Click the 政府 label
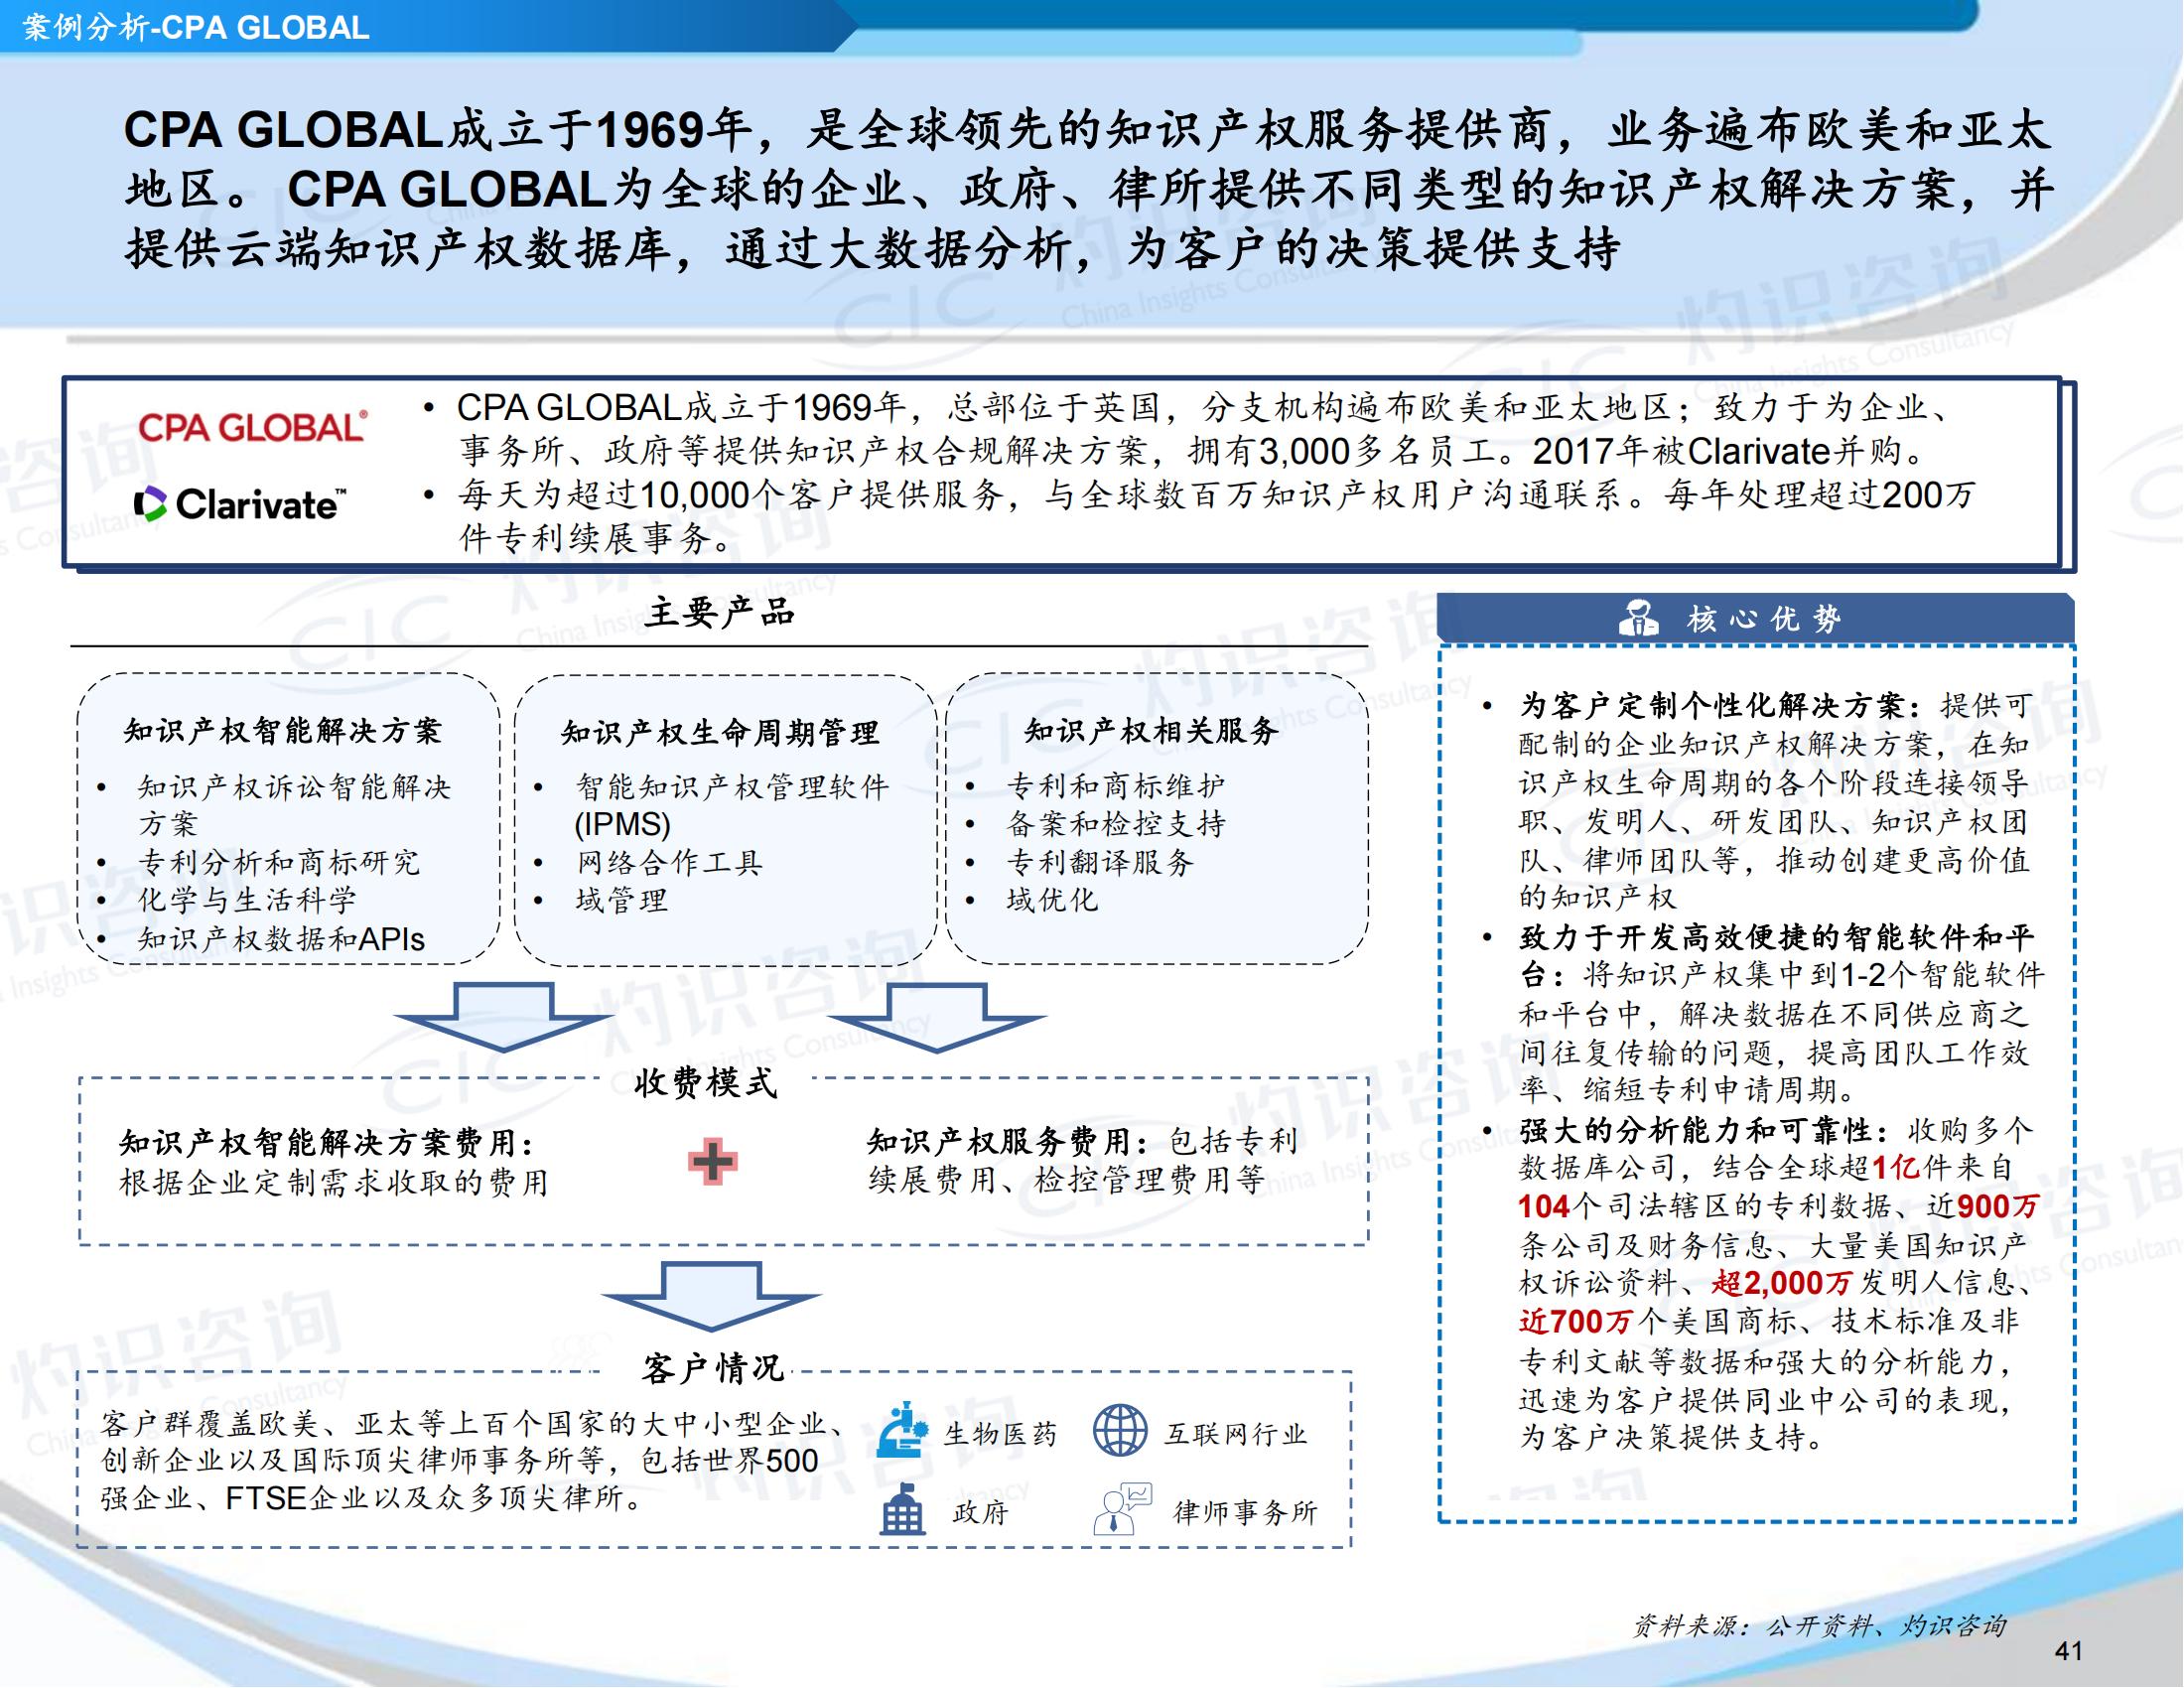Viewport: 2184px width, 1688px height. point(981,1511)
